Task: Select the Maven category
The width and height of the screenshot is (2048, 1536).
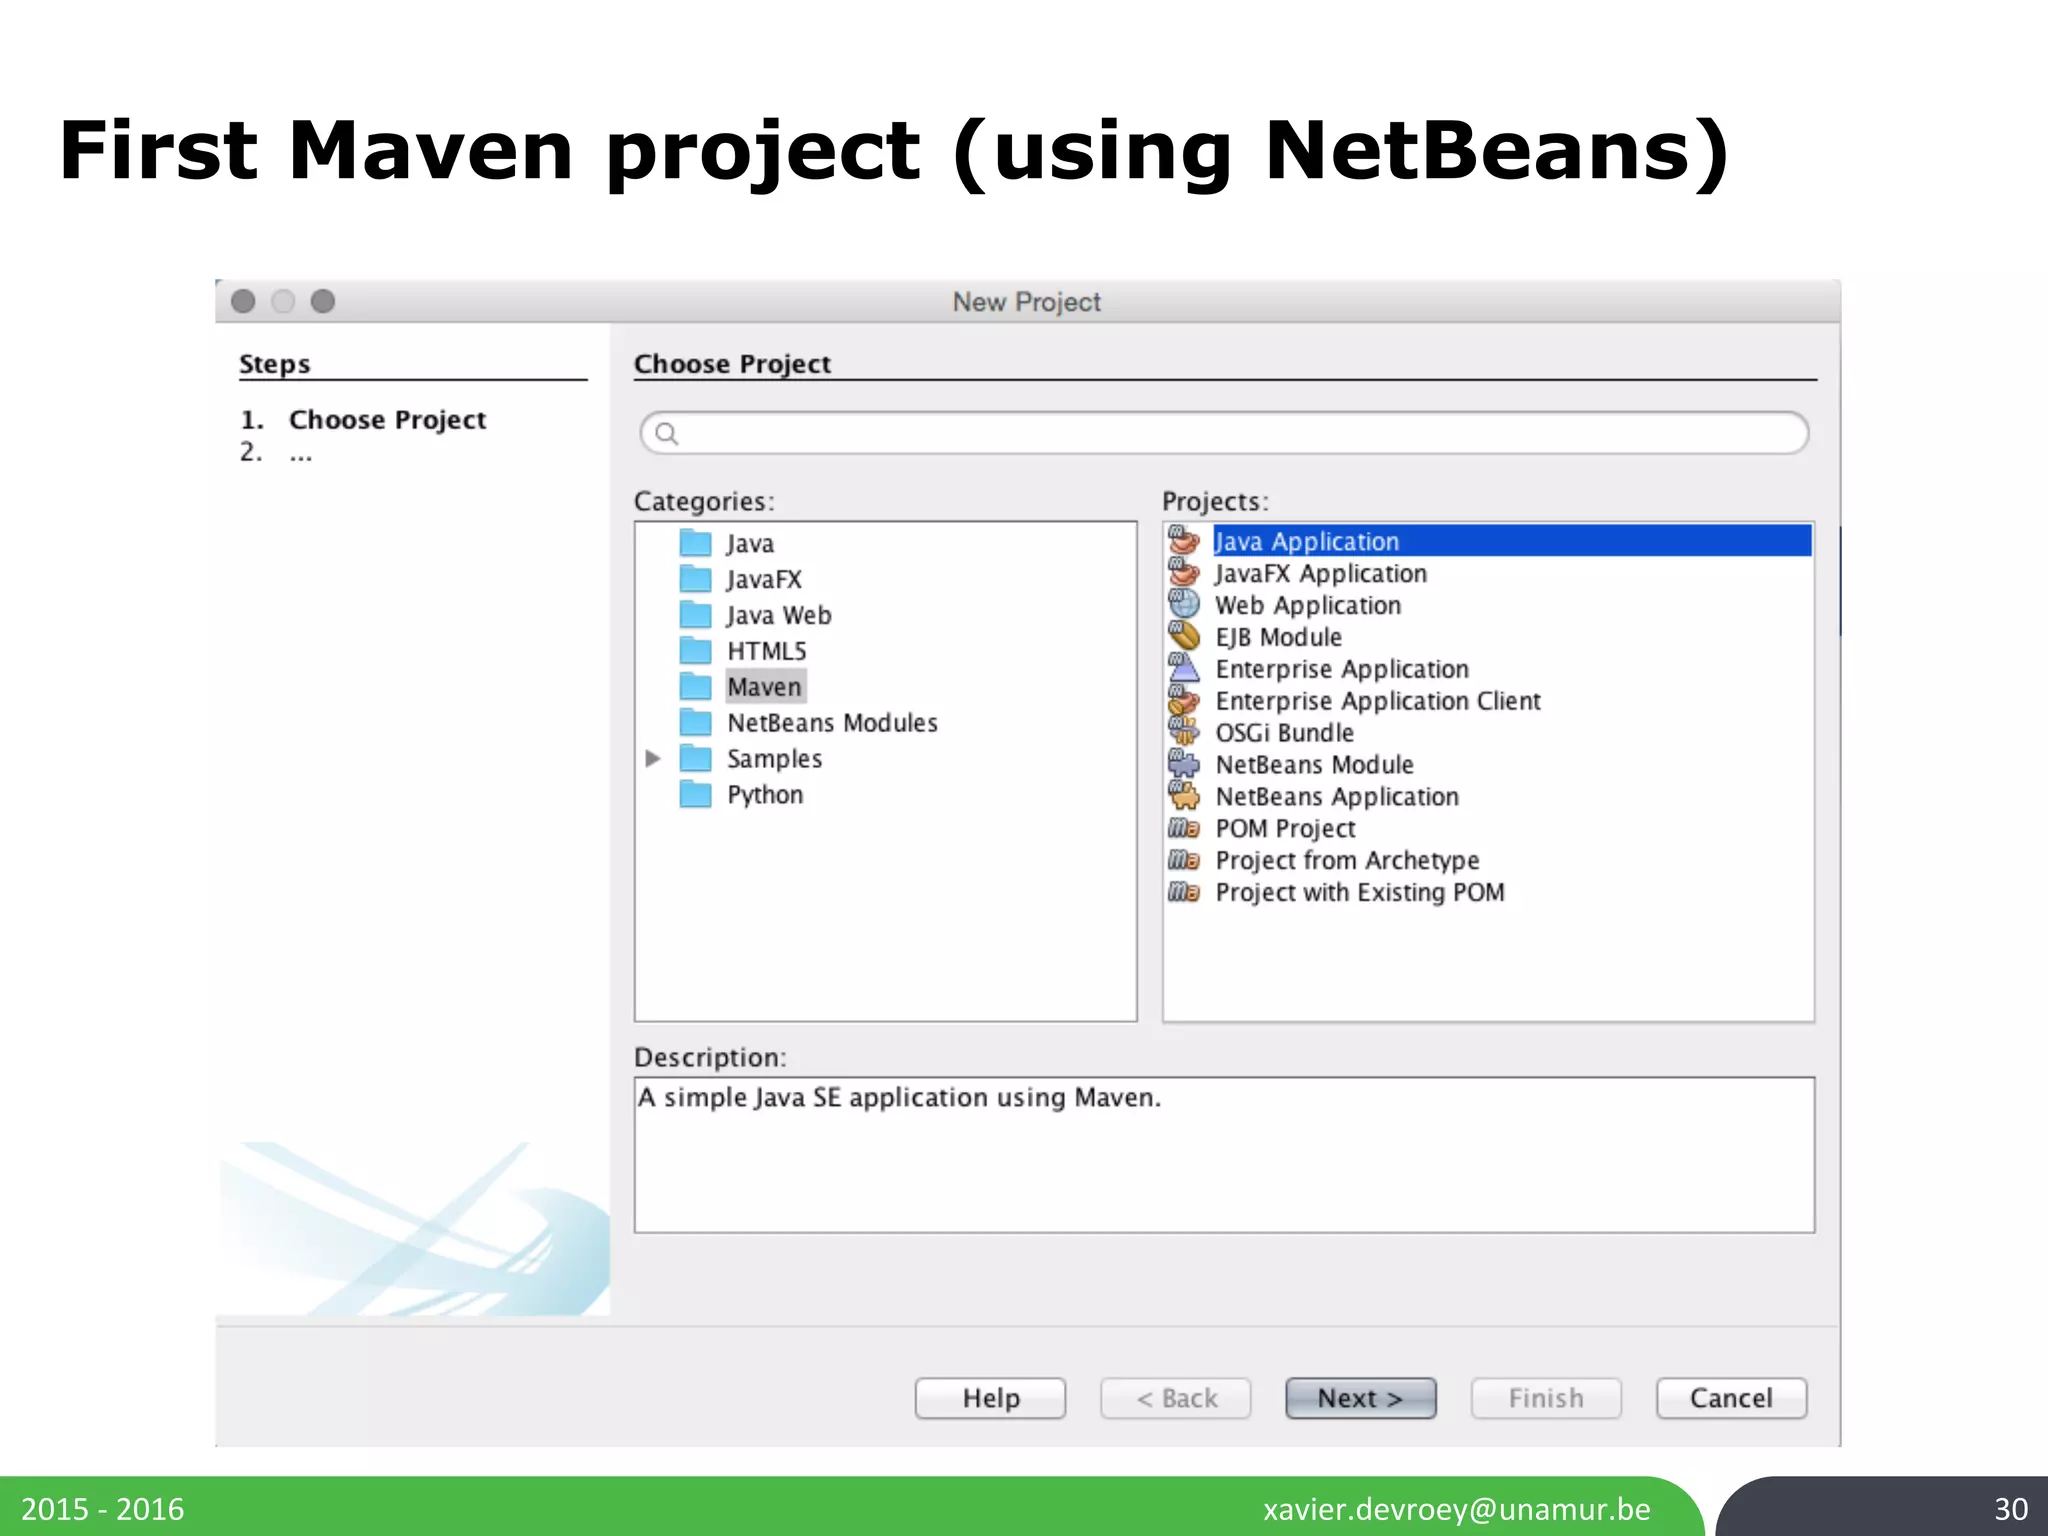Action: pos(765,687)
